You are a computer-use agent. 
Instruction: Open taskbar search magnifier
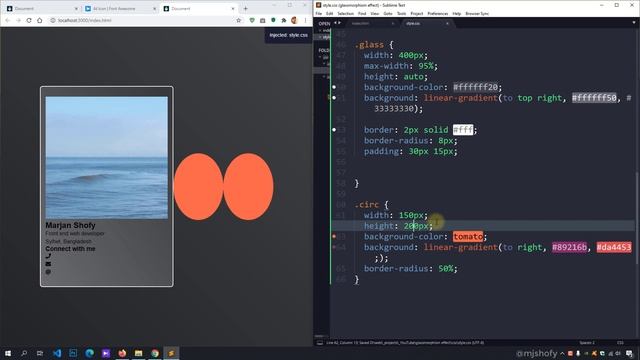[x=24, y=353]
